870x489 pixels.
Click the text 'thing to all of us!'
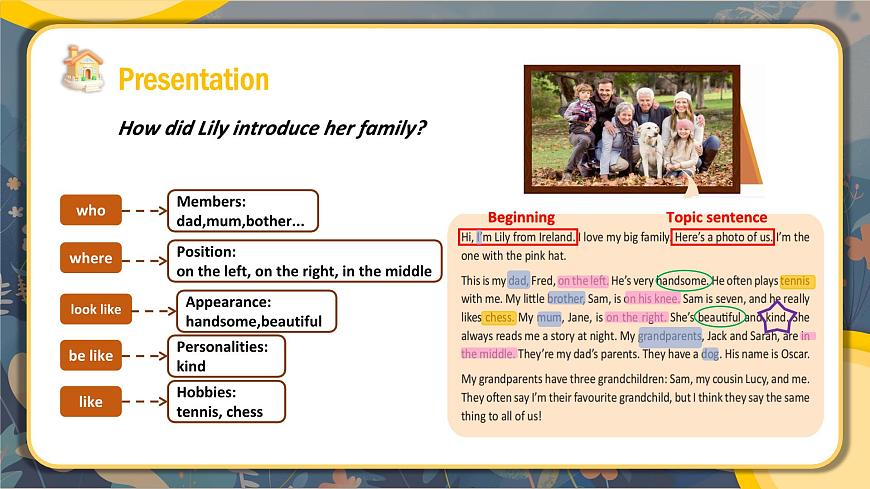click(501, 416)
